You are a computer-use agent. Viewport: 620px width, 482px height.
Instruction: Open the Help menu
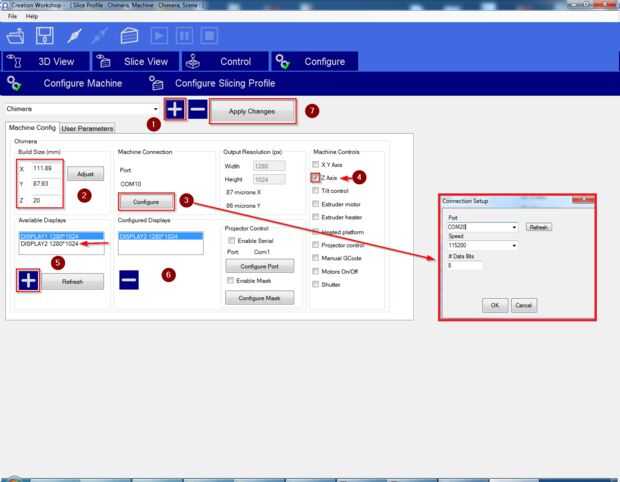pos(32,16)
